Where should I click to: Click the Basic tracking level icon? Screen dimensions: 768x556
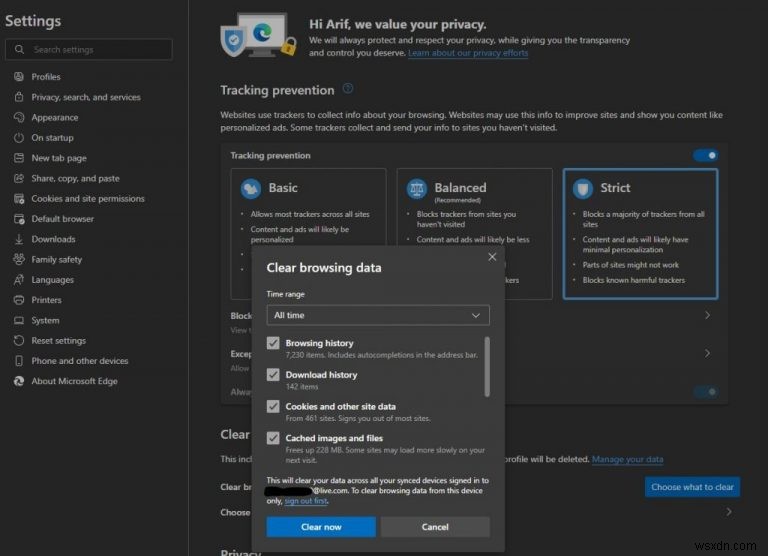coord(251,189)
